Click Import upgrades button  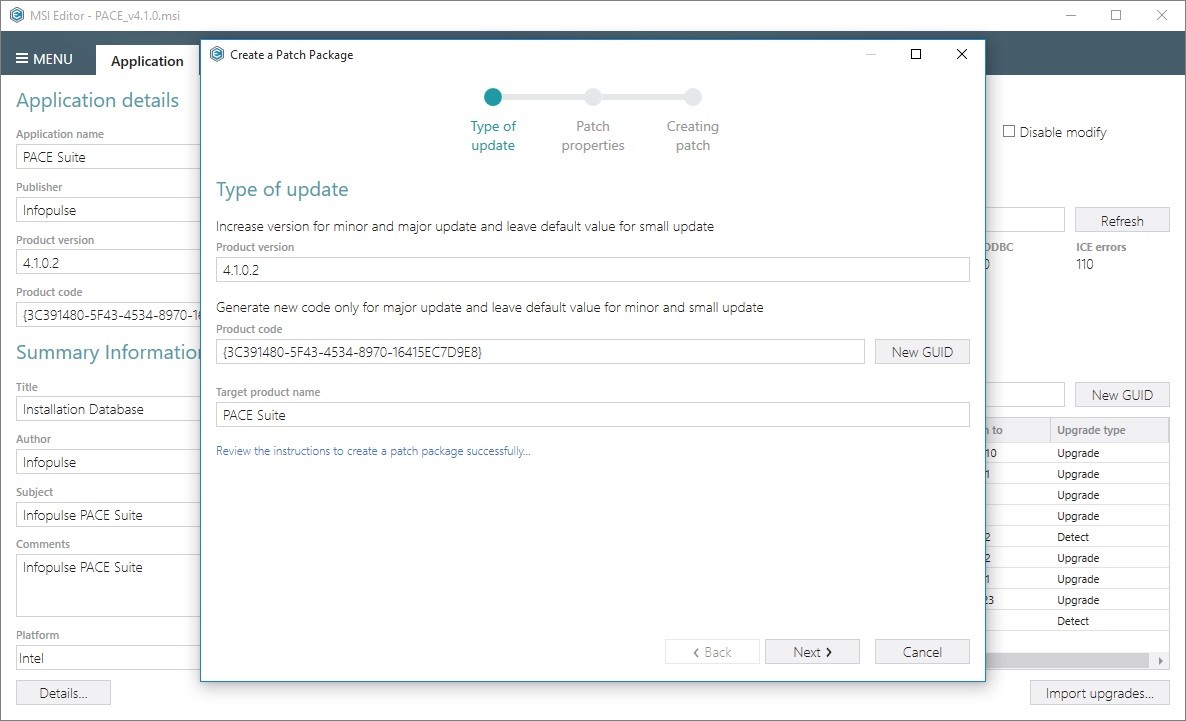pyautogui.click(x=1099, y=693)
